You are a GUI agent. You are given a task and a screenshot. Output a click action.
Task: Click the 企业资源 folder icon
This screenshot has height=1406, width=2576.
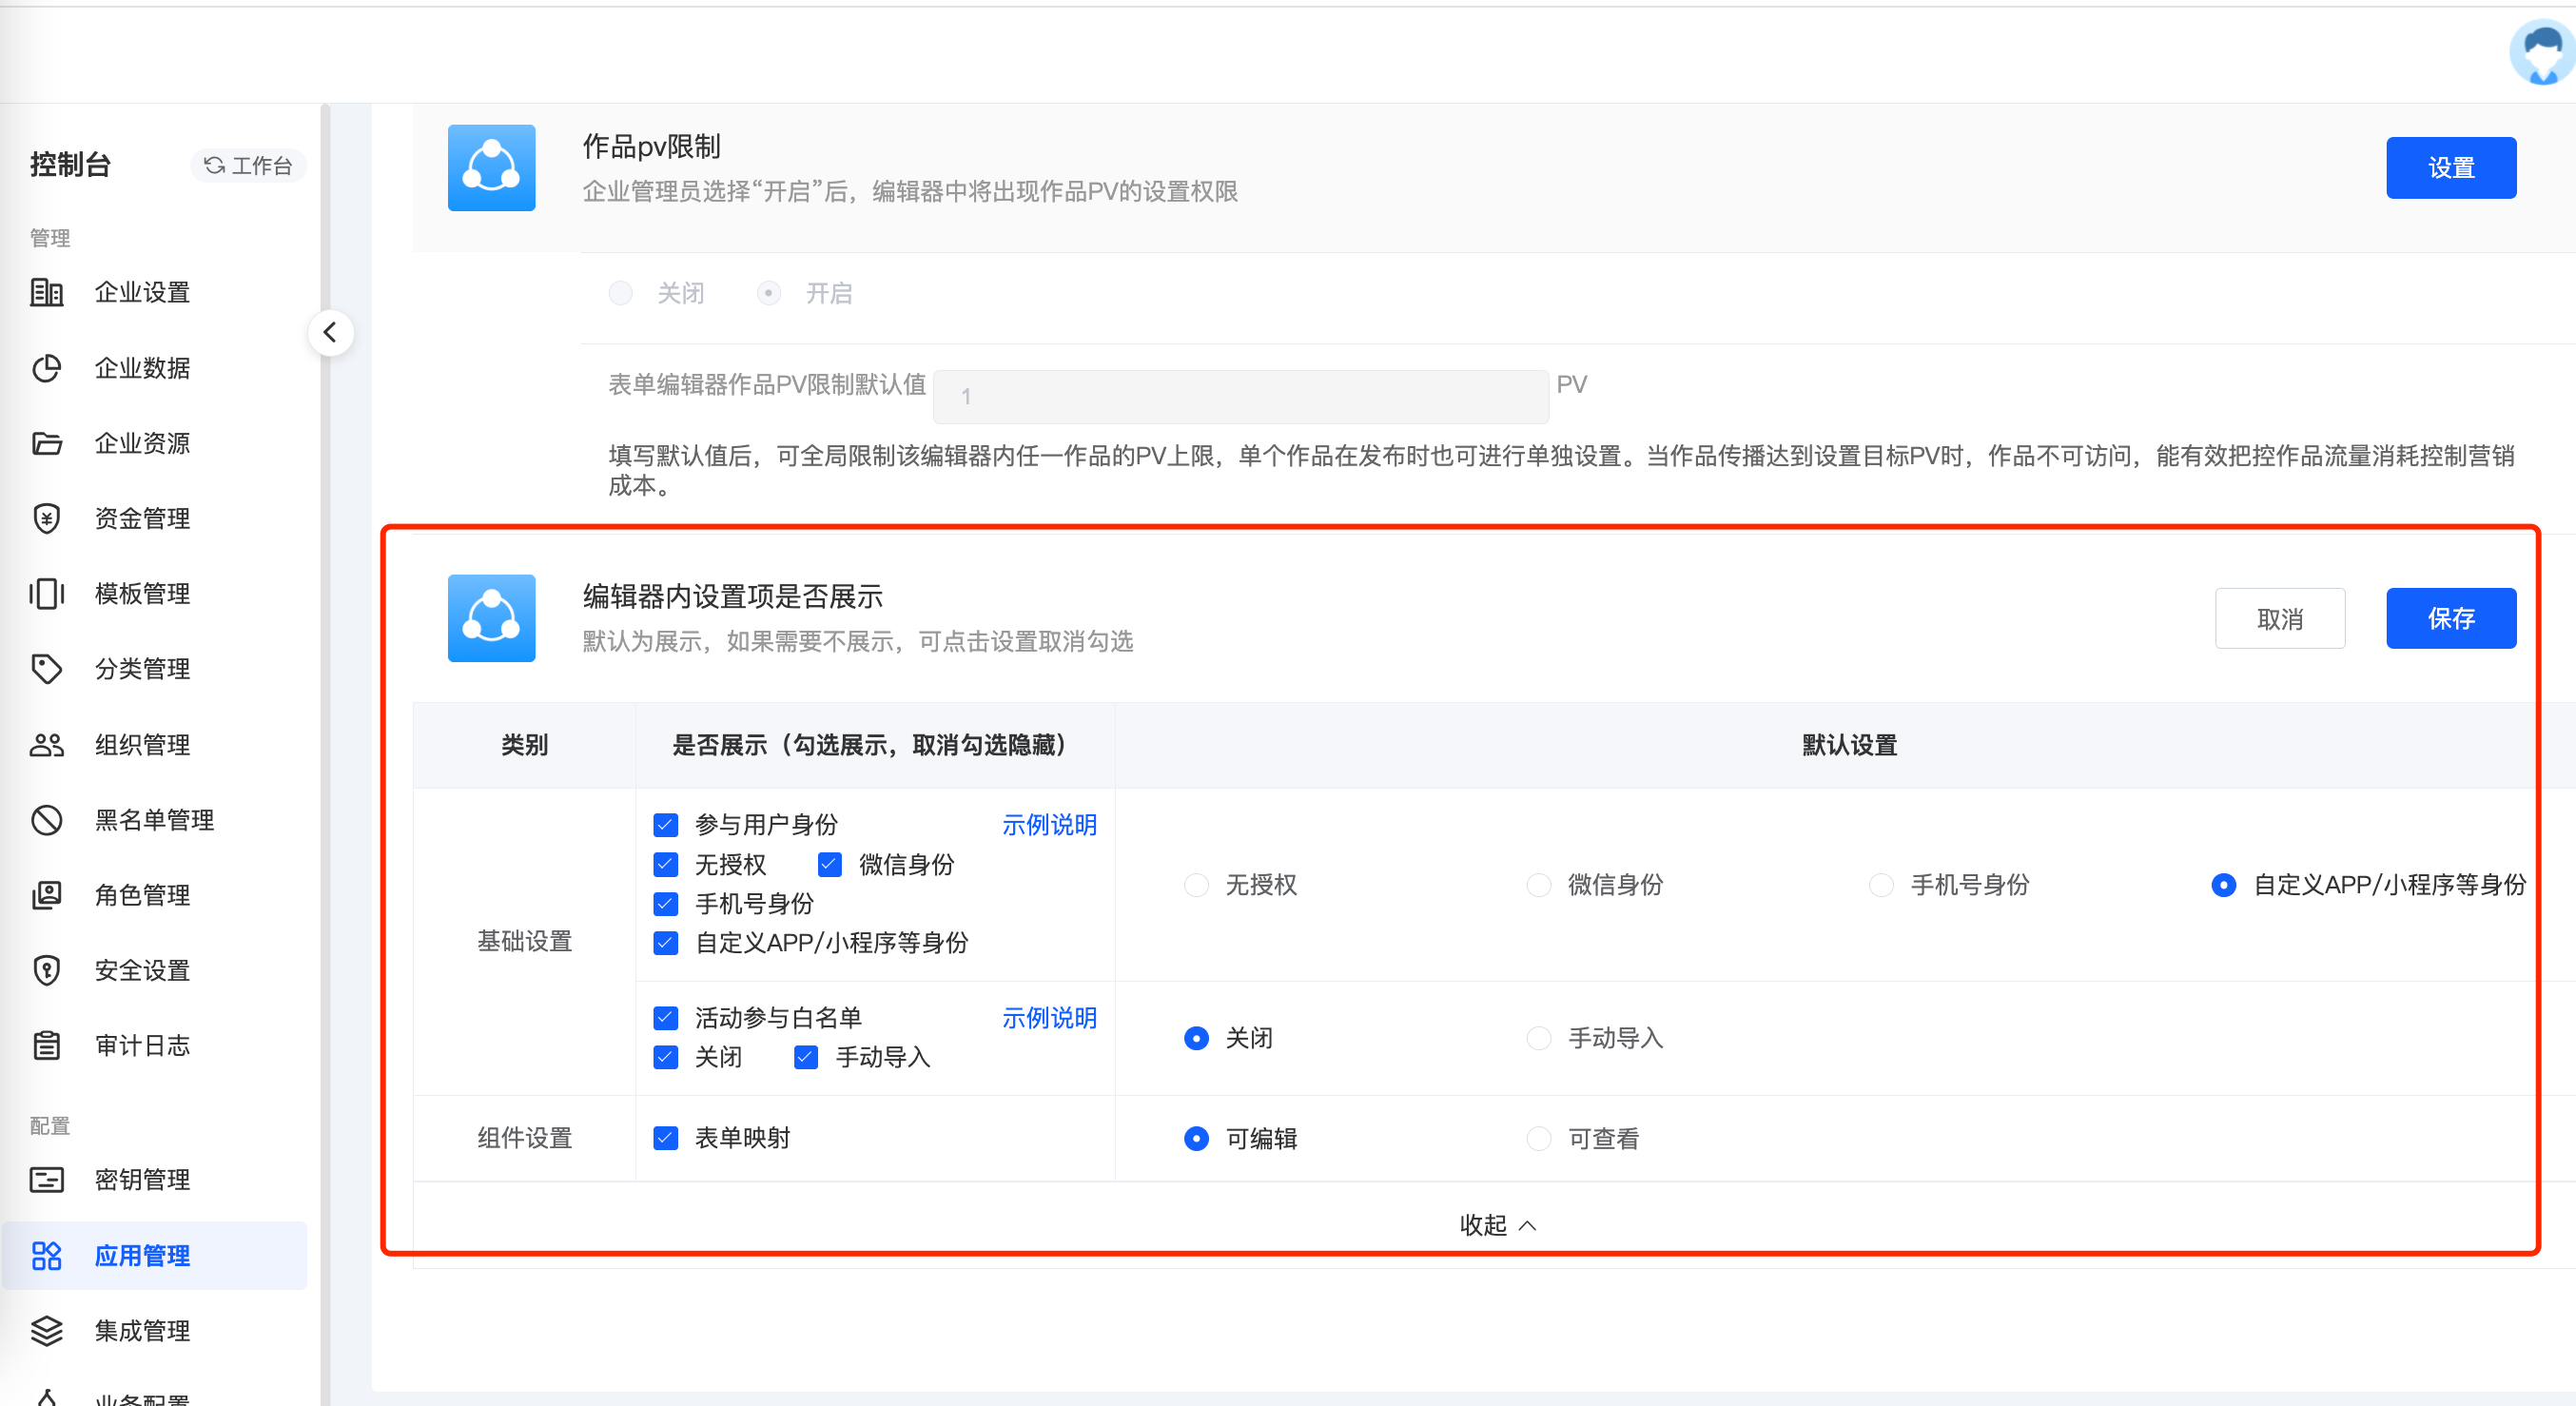coord(46,443)
